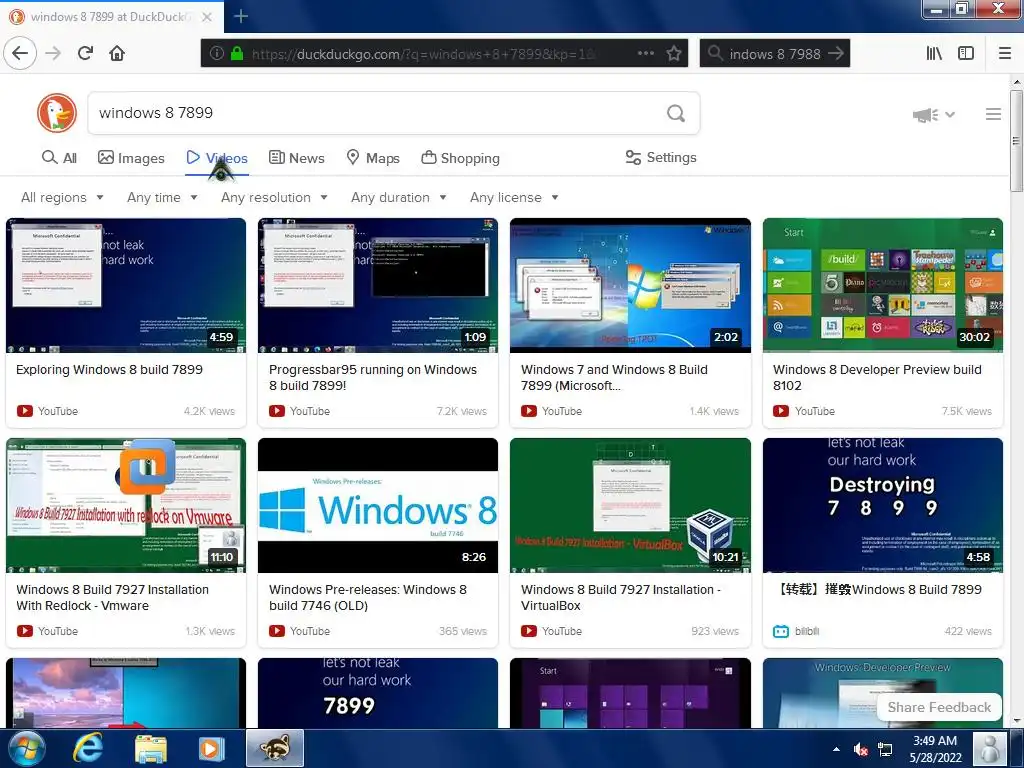The height and width of the screenshot is (768, 1024).
Task: Click the browser forward arrow
Action: [53, 53]
